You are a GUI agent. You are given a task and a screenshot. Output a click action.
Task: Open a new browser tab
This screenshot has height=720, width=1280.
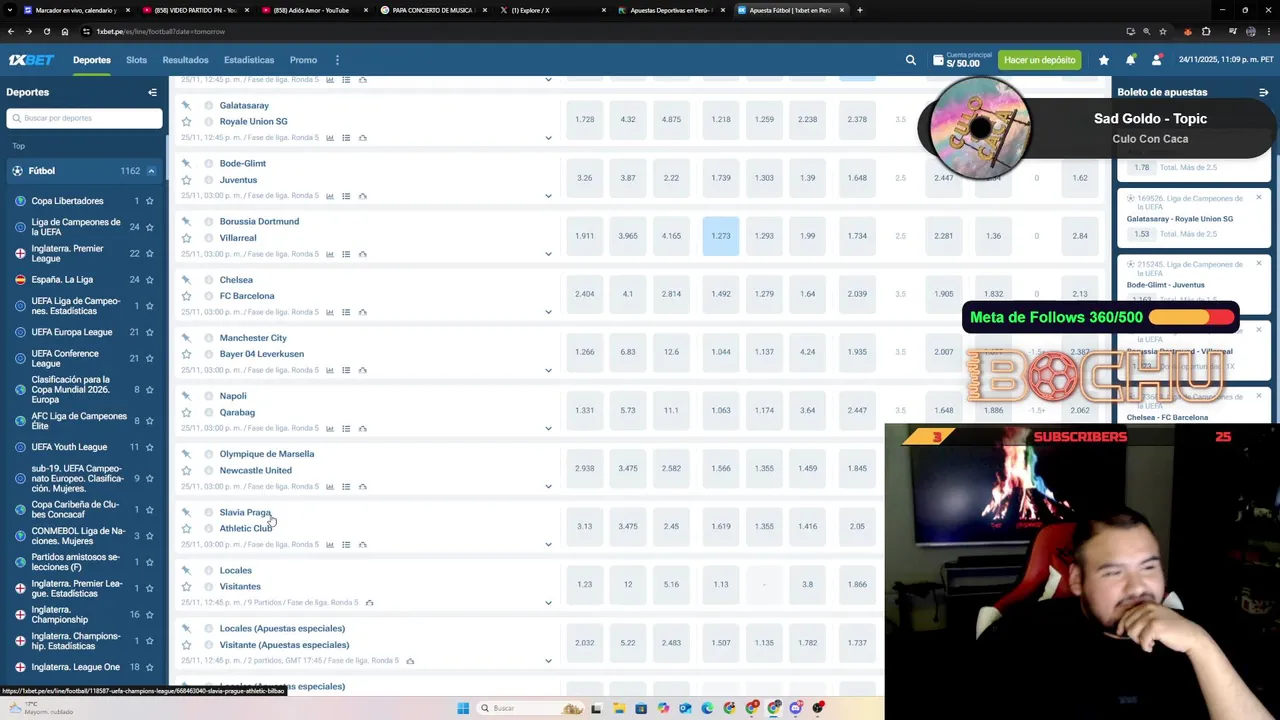860,10
